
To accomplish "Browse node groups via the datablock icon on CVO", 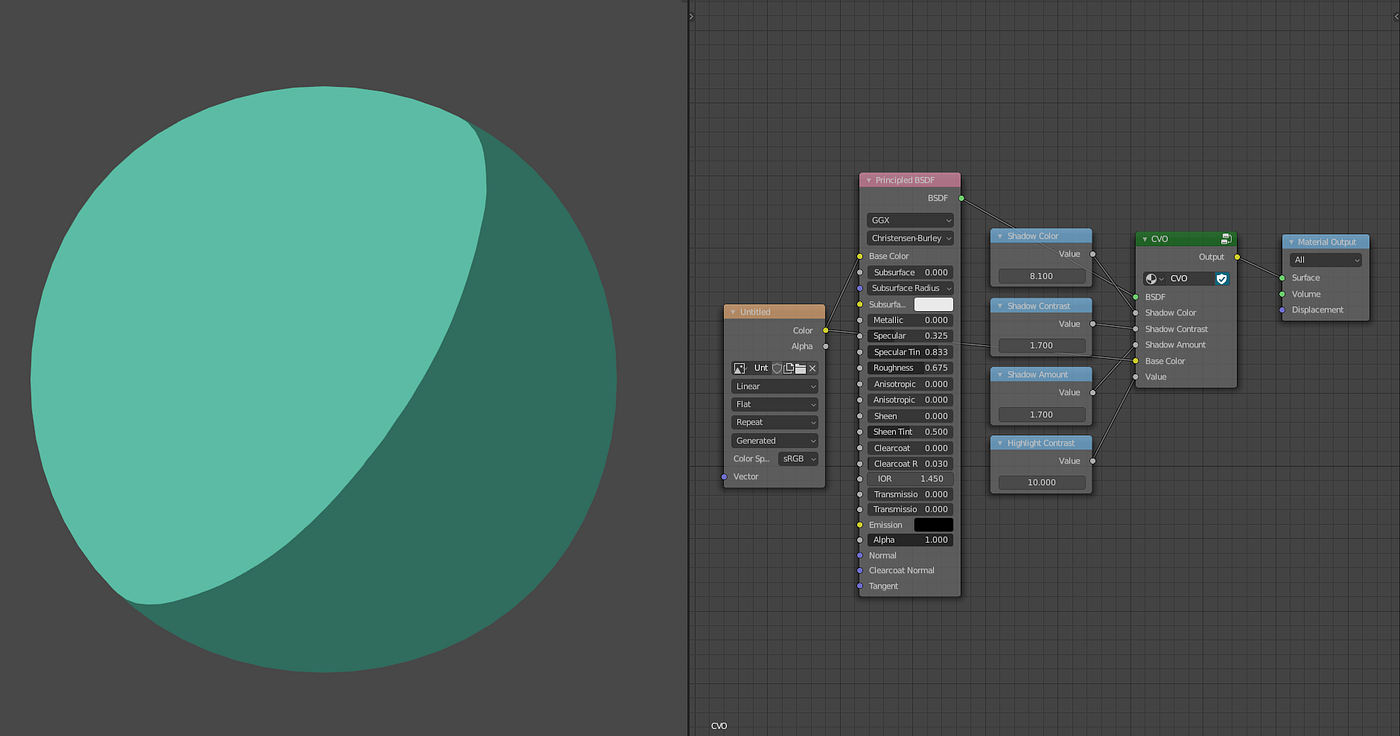I will click(1151, 278).
